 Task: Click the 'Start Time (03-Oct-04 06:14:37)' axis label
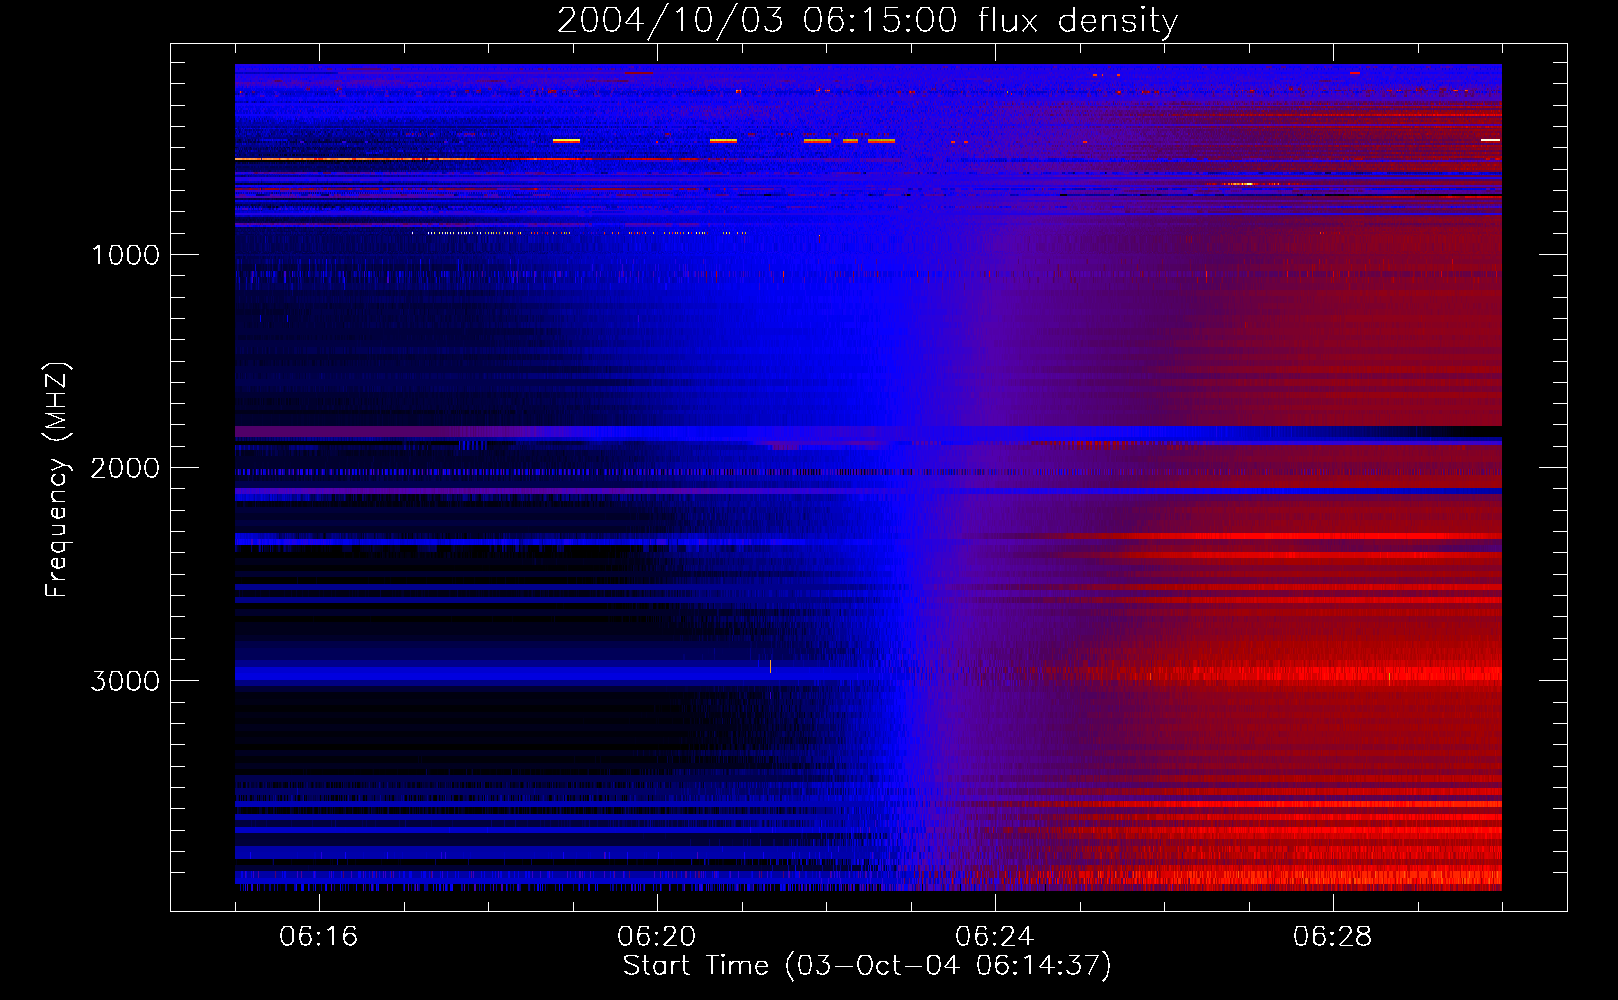(x=867, y=966)
